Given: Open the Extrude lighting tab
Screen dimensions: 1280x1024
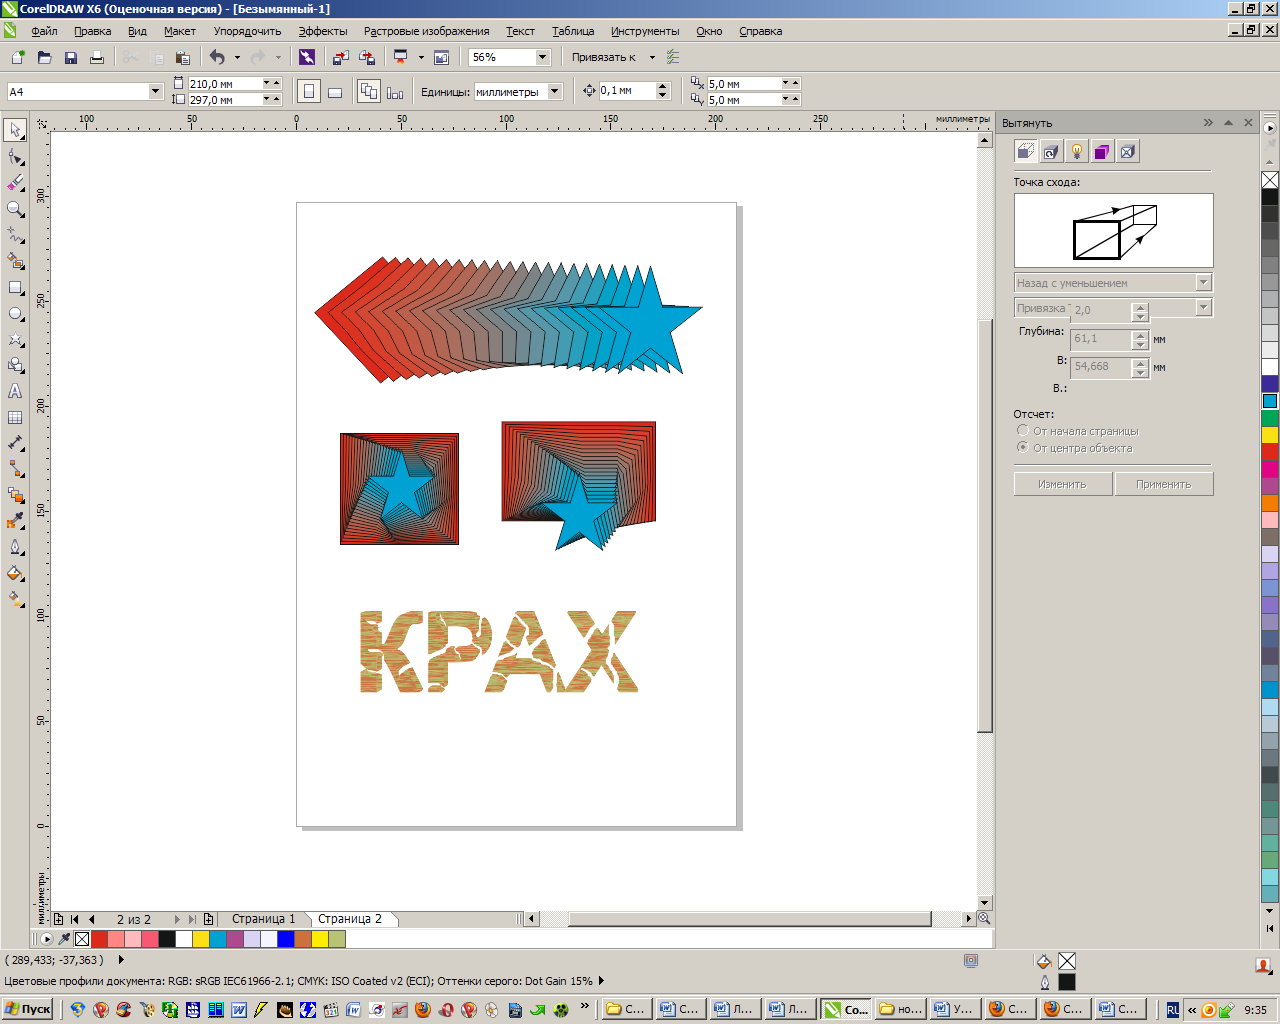Looking at the screenshot, I should tap(1076, 151).
